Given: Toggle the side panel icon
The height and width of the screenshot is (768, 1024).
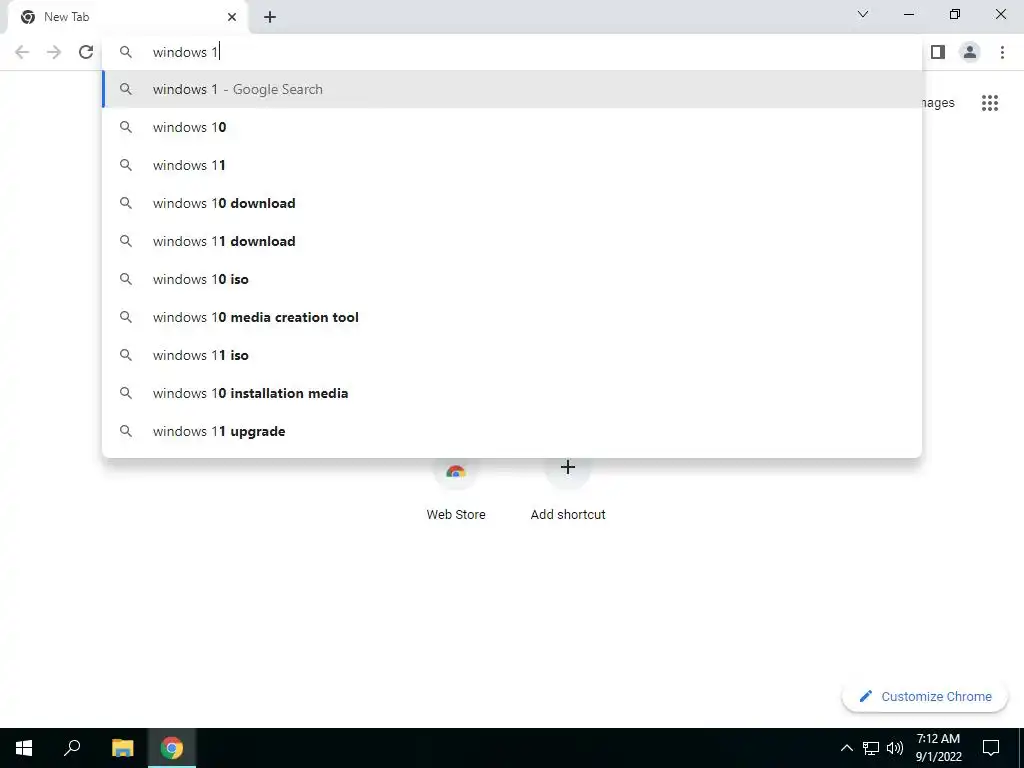Looking at the screenshot, I should 938,52.
